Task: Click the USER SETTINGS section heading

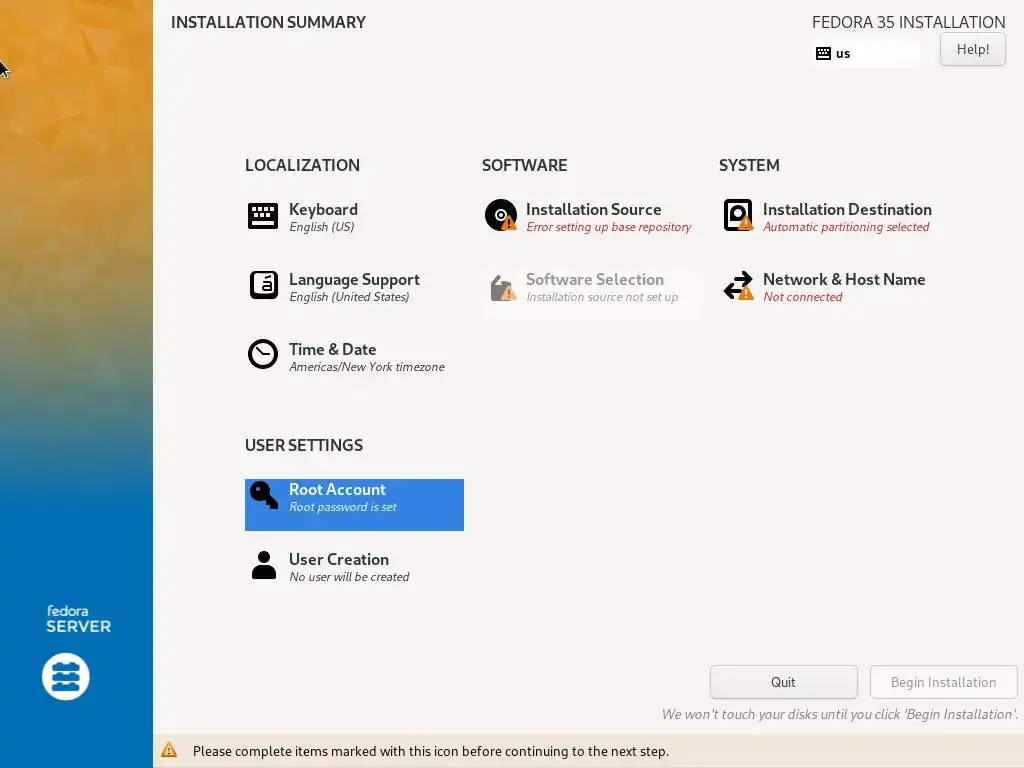Action: coord(304,445)
